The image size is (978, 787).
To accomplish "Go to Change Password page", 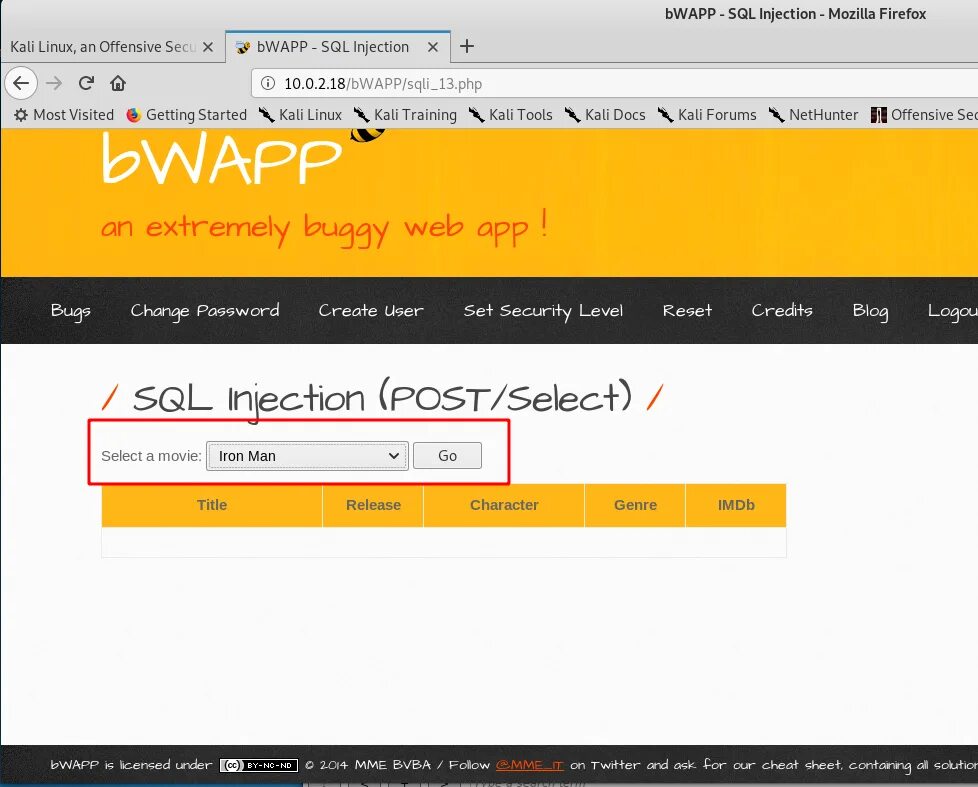I will click(x=205, y=311).
